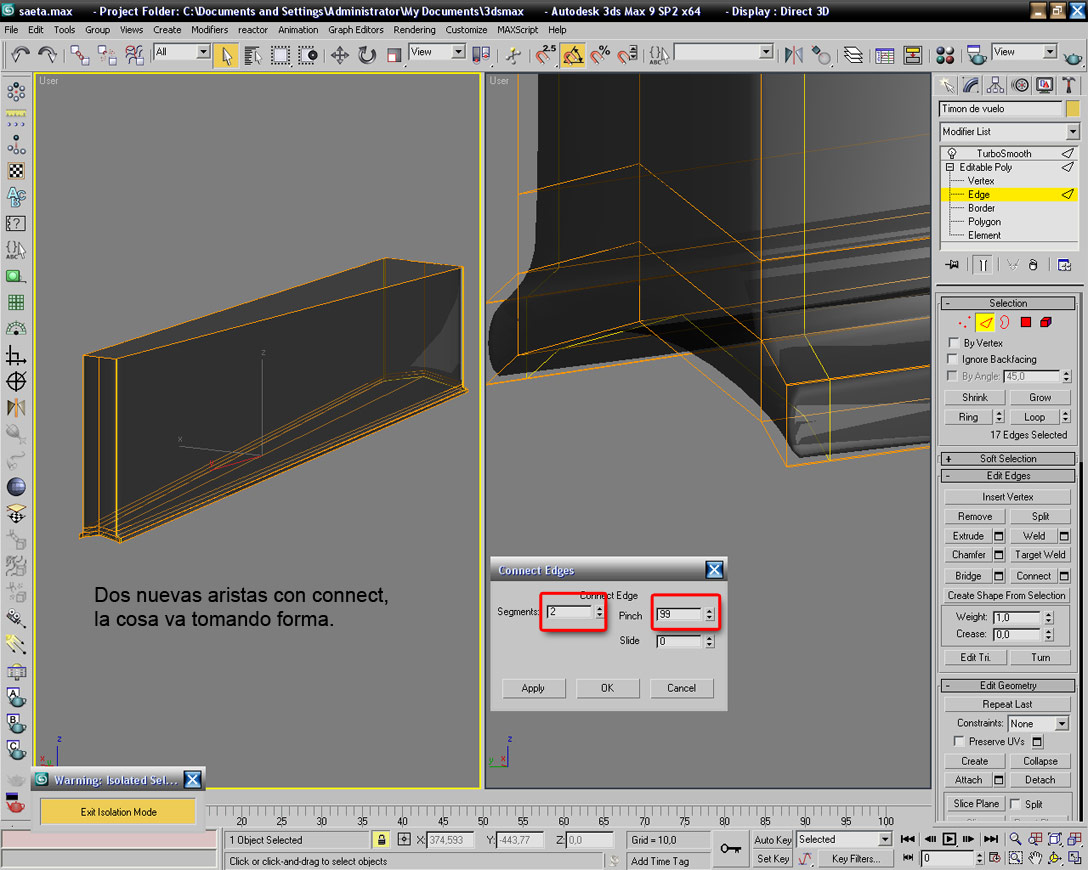The width and height of the screenshot is (1088, 870).
Task: Click the Zoom magnifier viewport control
Action: click(1014, 839)
